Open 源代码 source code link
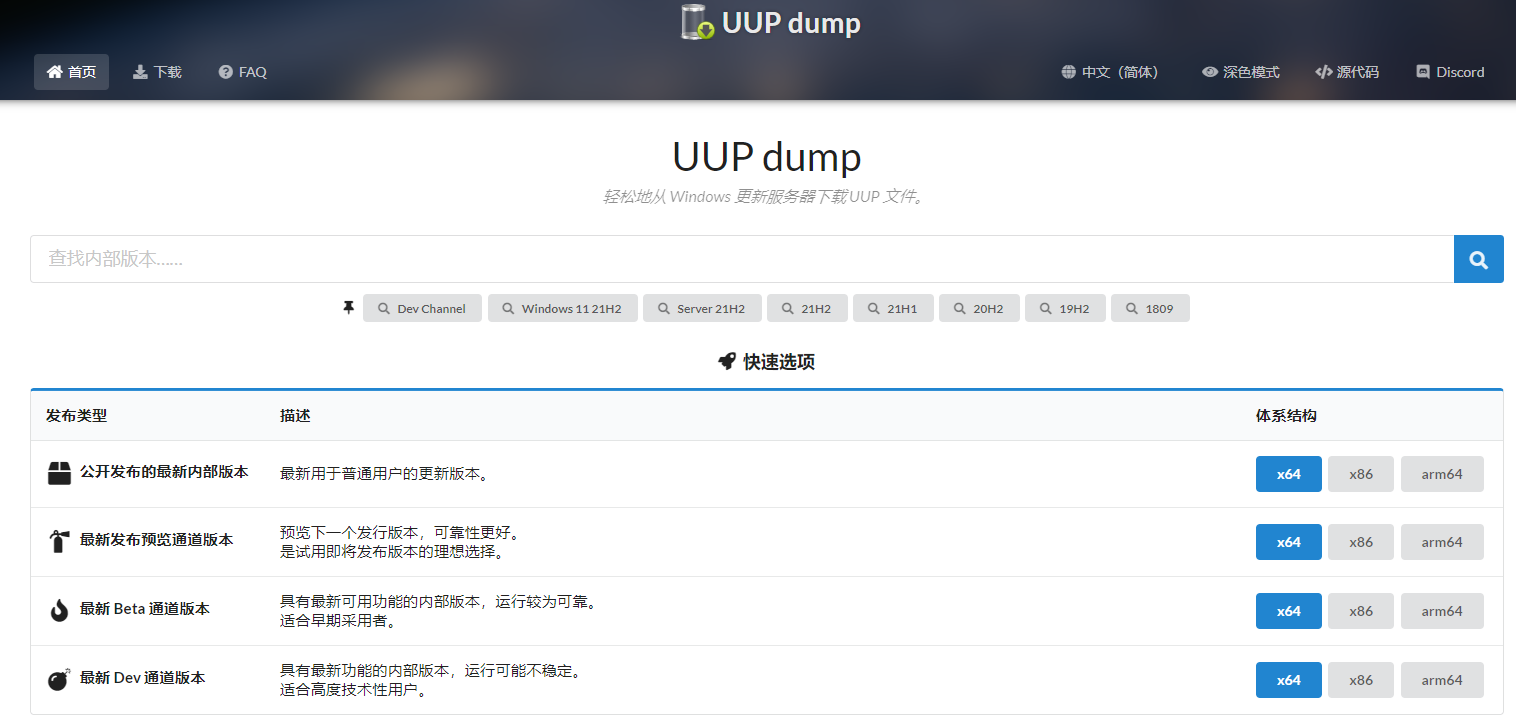1516x724 pixels. (1347, 72)
